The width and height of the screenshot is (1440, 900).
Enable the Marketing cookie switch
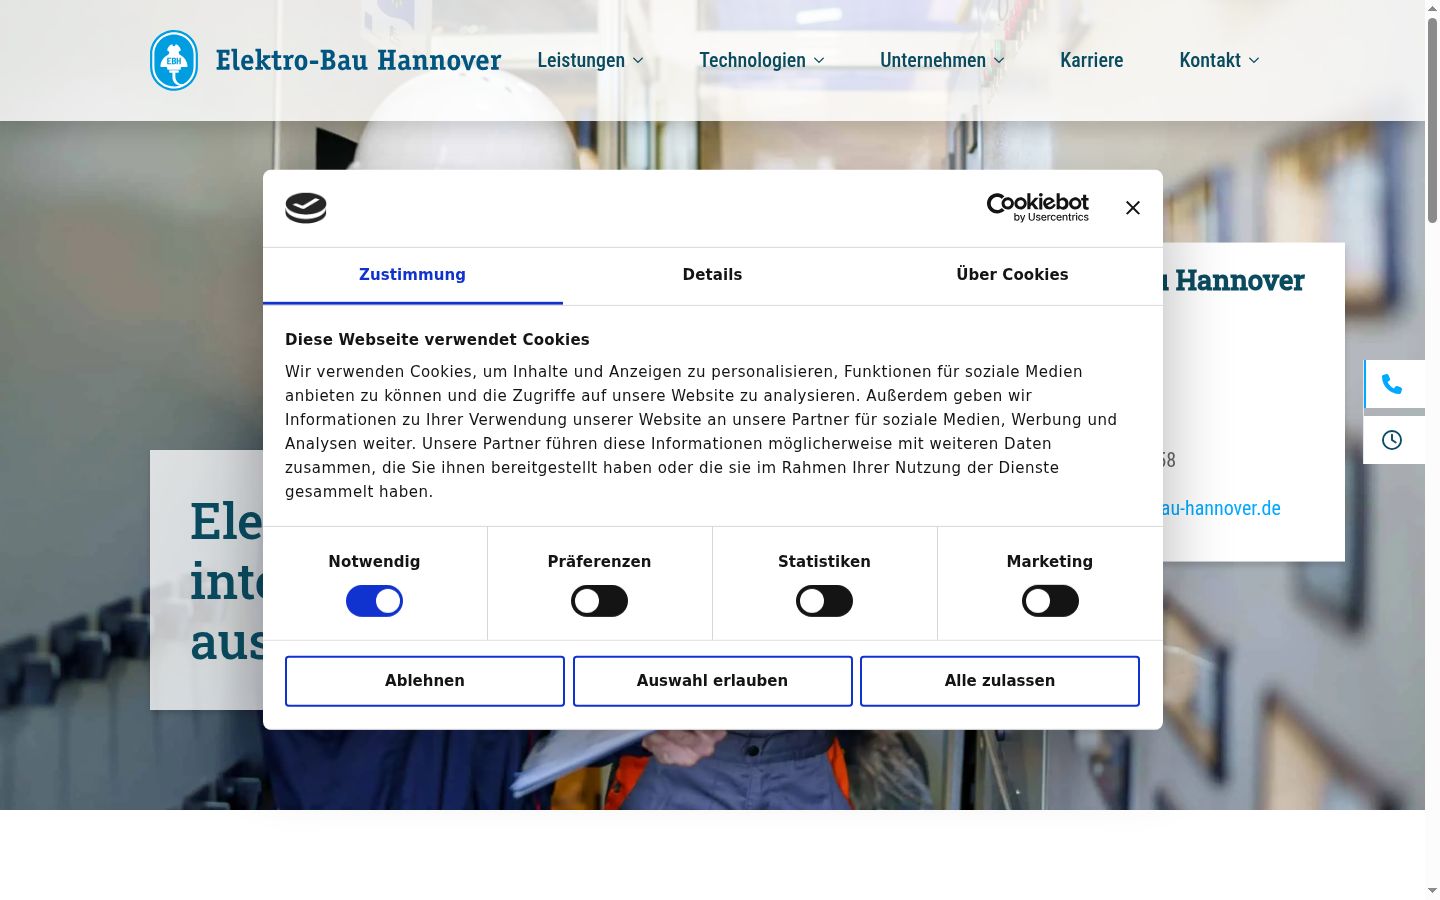click(x=1050, y=601)
